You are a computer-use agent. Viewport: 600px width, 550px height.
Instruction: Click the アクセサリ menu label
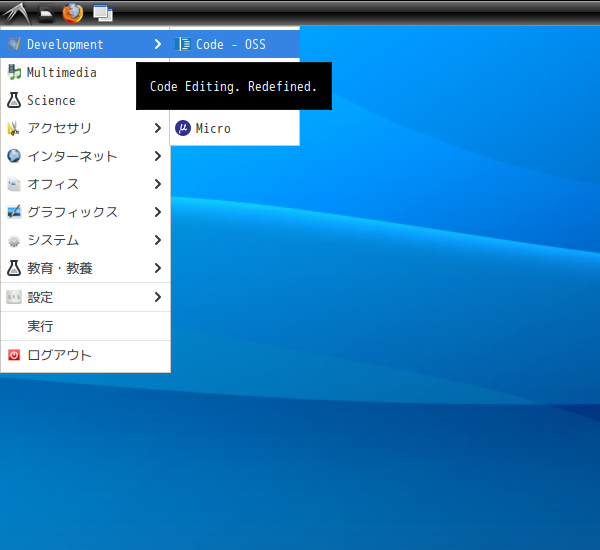click(x=59, y=128)
